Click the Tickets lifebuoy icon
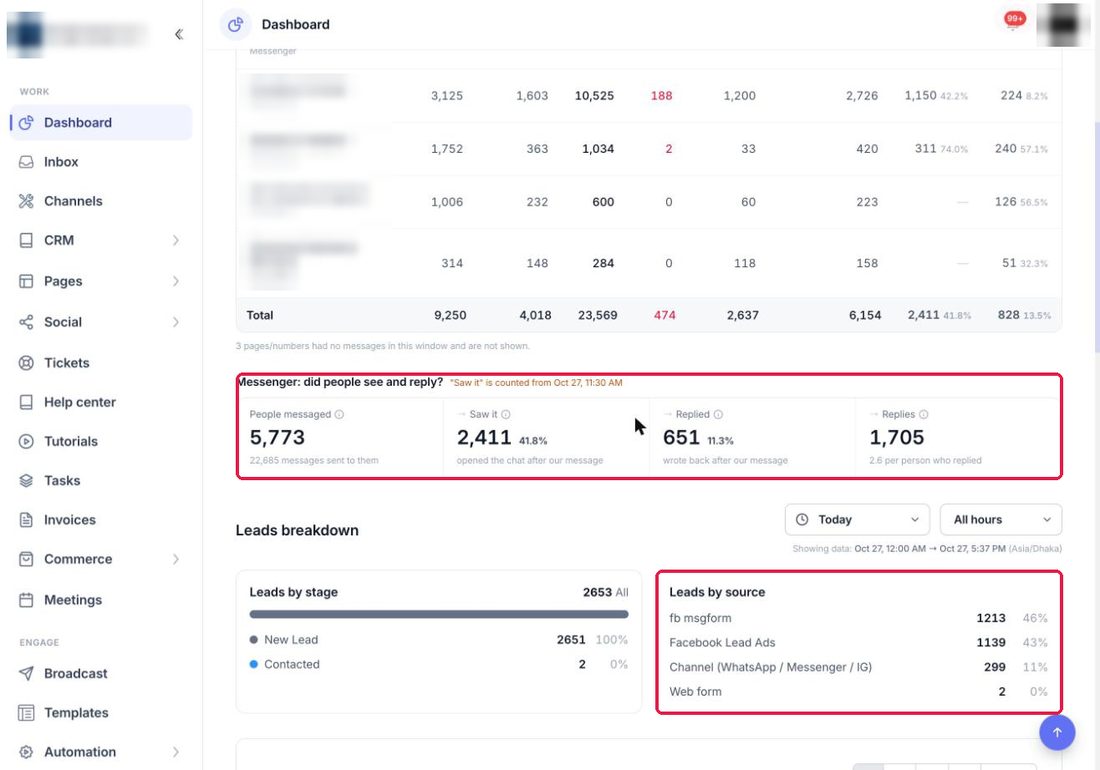Viewport: 1100px width, 770px height. click(26, 363)
